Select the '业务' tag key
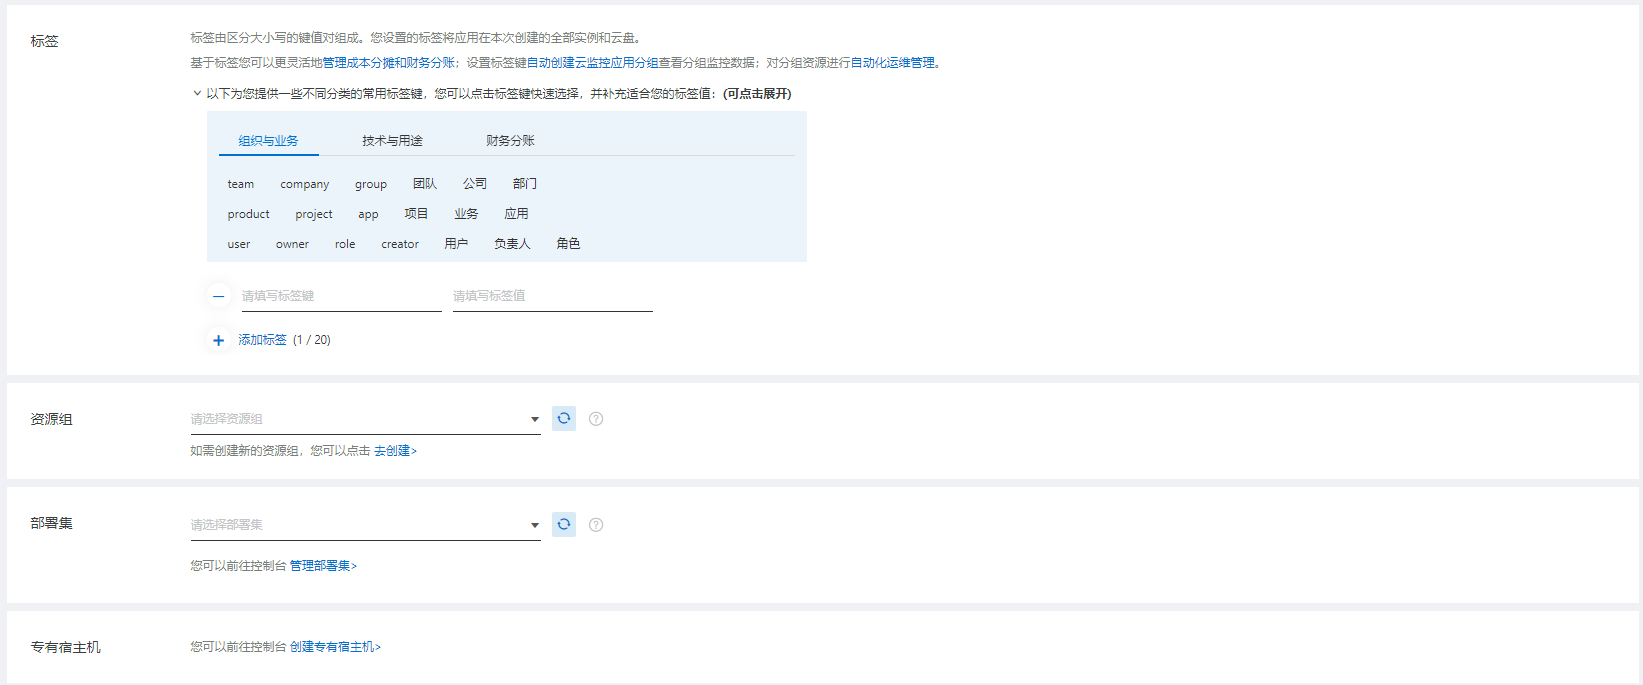The image size is (1643, 685). pos(466,214)
